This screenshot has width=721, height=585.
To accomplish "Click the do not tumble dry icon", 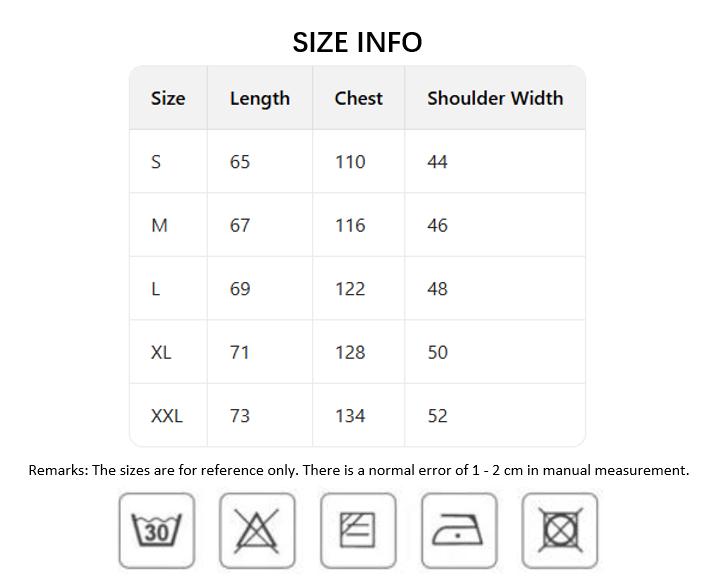I will click(x=560, y=530).
